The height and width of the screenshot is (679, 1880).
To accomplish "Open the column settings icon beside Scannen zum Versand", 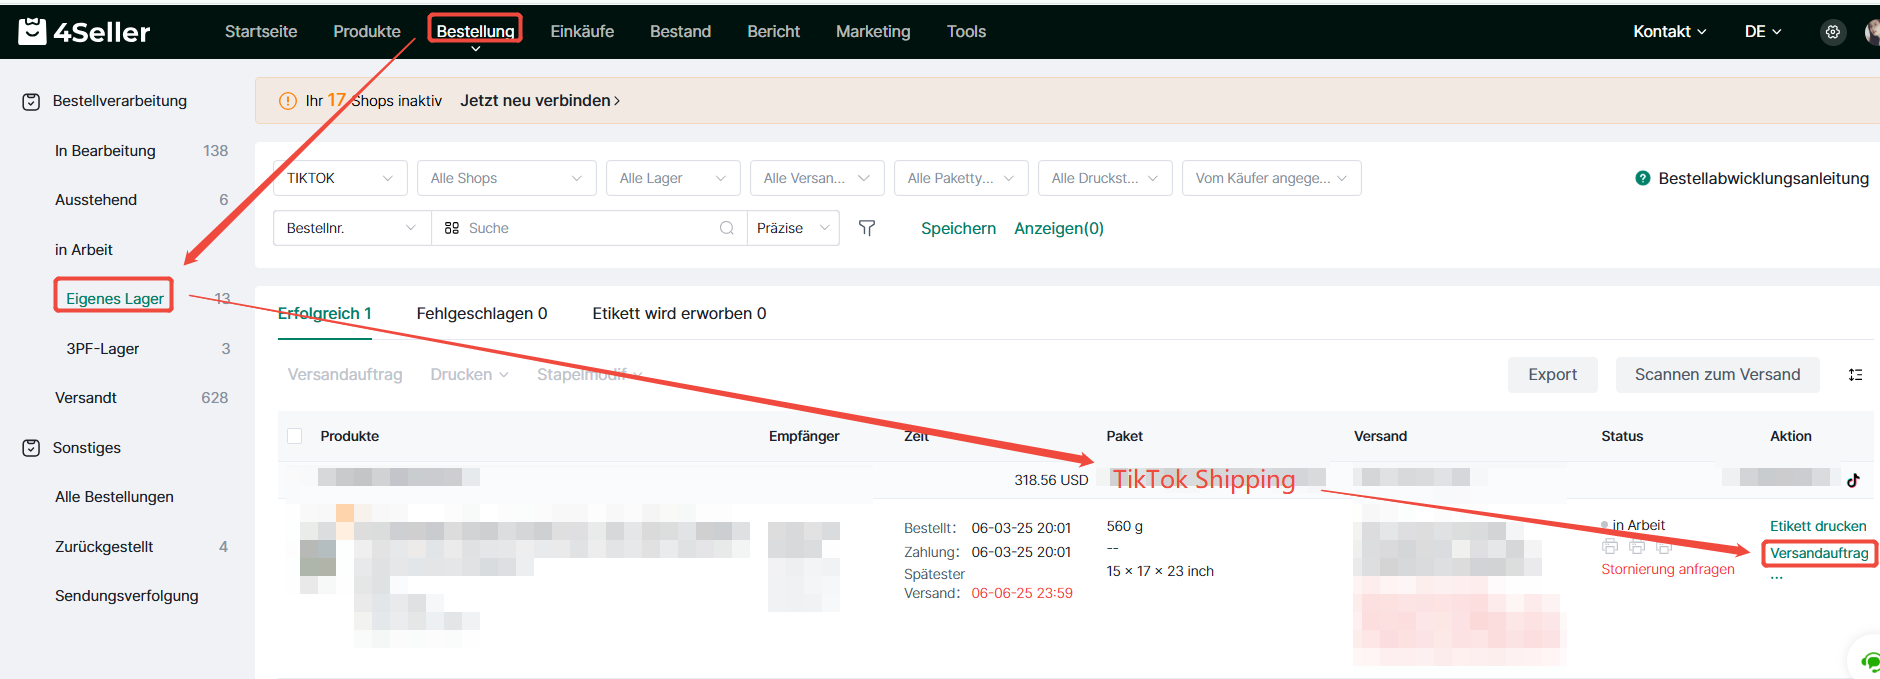I will pyautogui.click(x=1855, y=375).
